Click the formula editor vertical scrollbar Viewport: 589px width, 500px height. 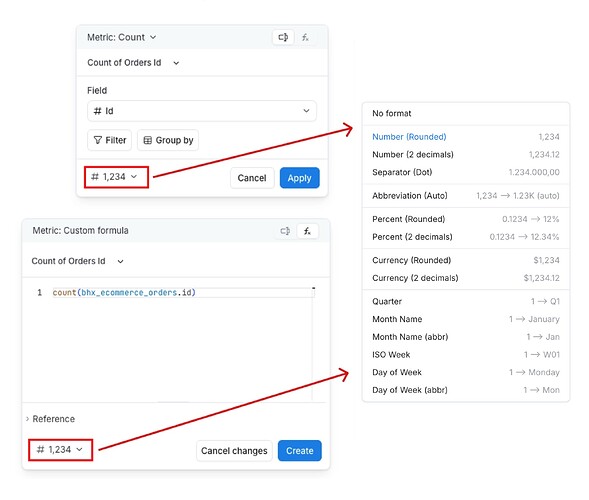click(313, 344)
